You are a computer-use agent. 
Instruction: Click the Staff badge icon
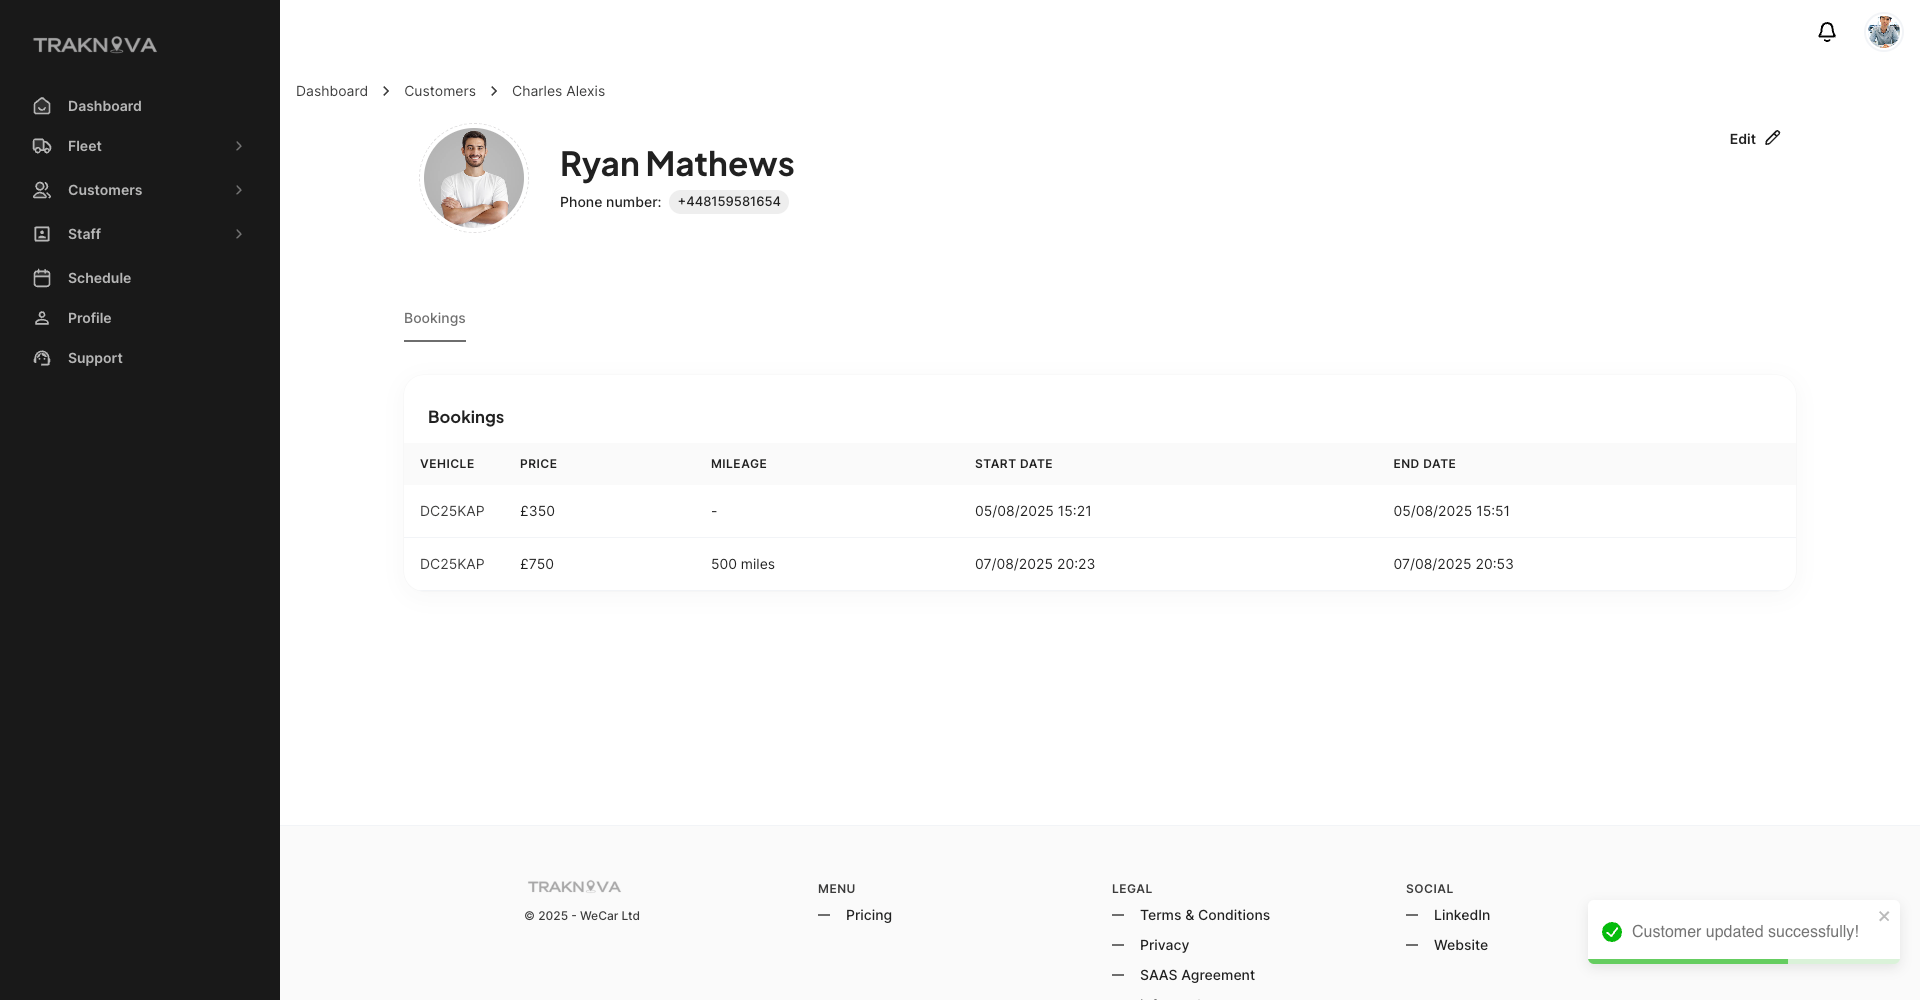[42, 234]
